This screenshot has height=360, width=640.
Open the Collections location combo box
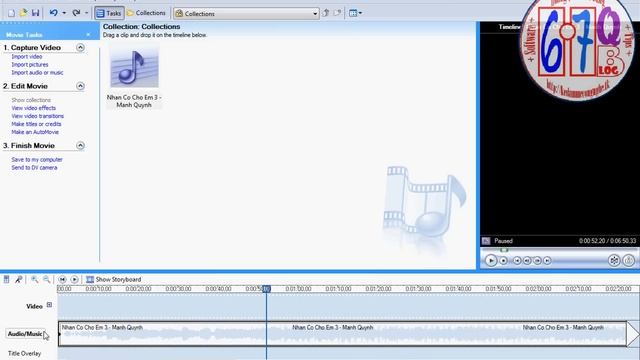pyautogui.click(x=246, y=13)
